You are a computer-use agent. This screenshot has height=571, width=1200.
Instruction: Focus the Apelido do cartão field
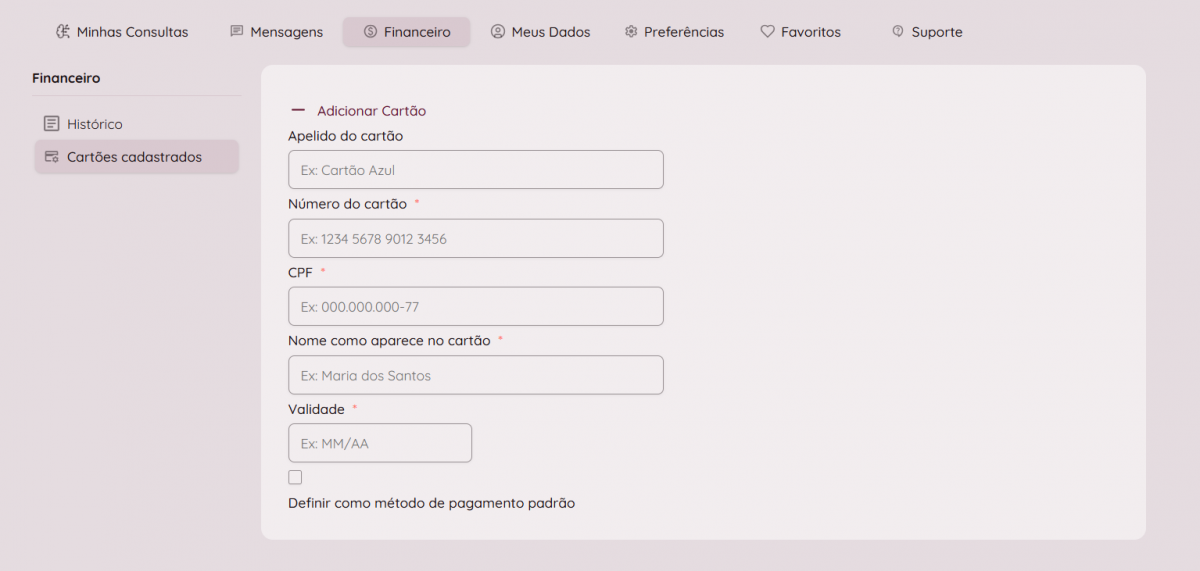(475, 170)
